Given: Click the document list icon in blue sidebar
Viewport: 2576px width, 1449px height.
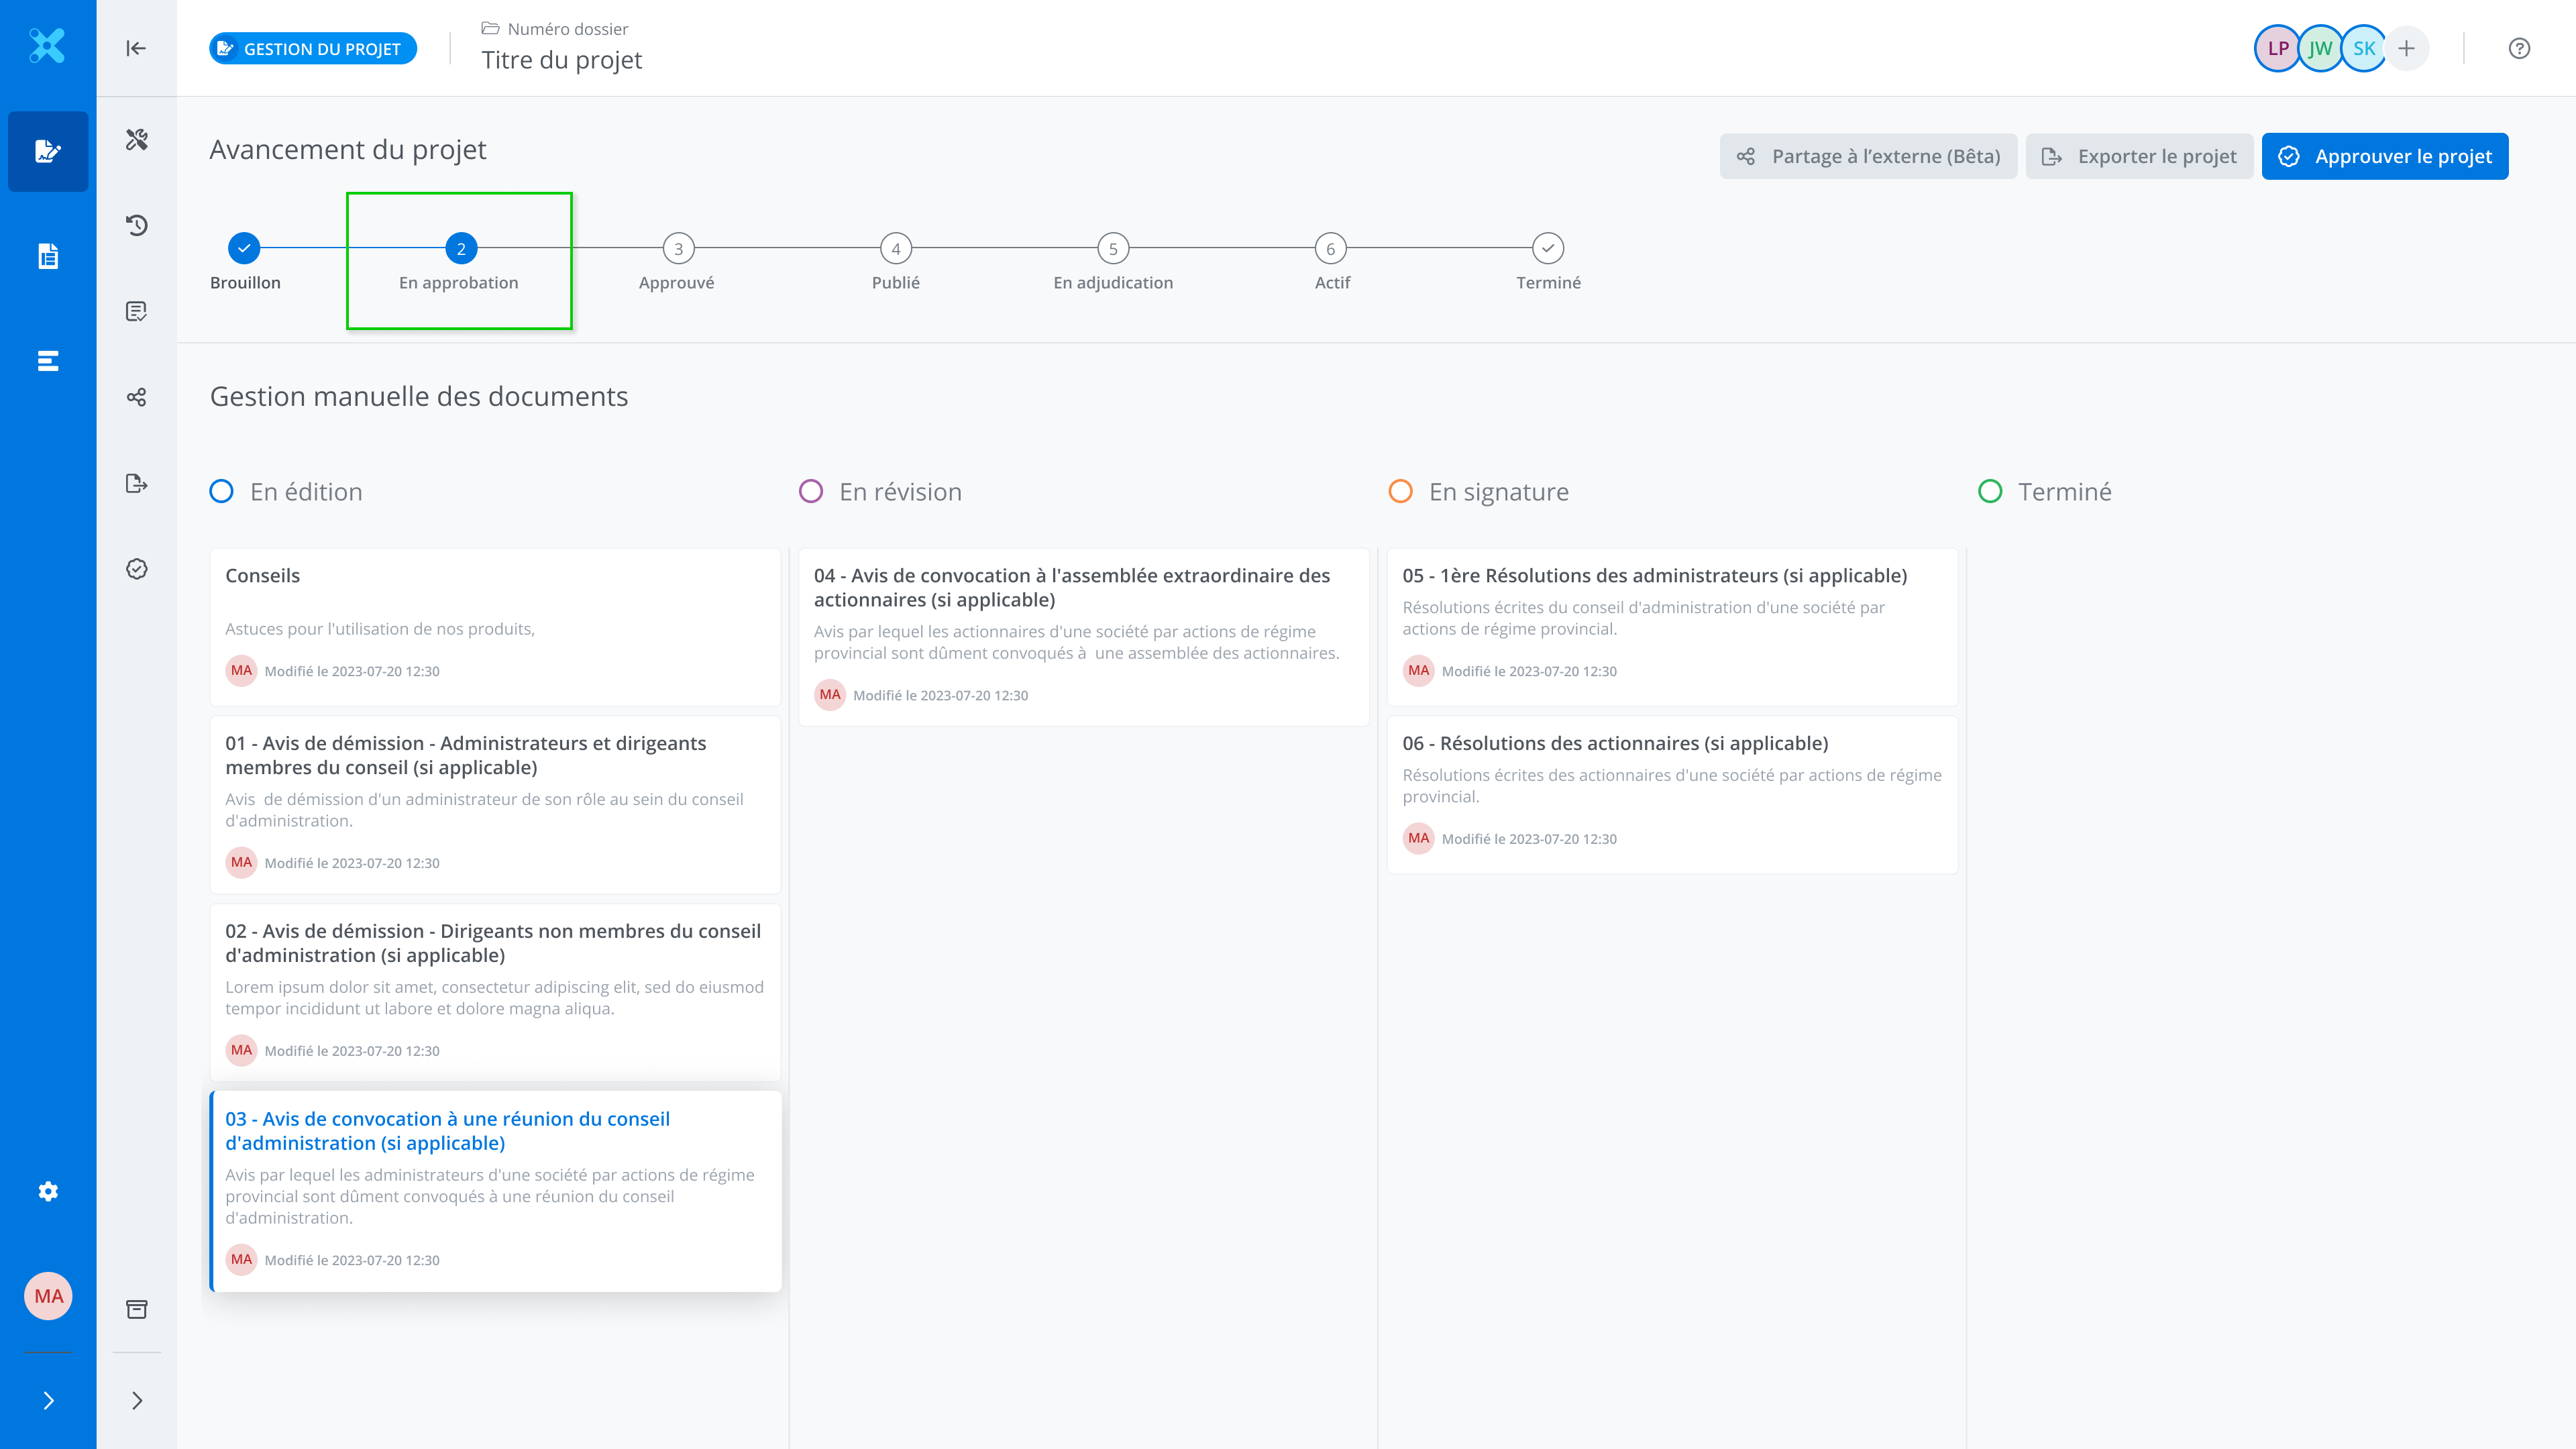Looking at the screenshot, I should tap(48, 256).
